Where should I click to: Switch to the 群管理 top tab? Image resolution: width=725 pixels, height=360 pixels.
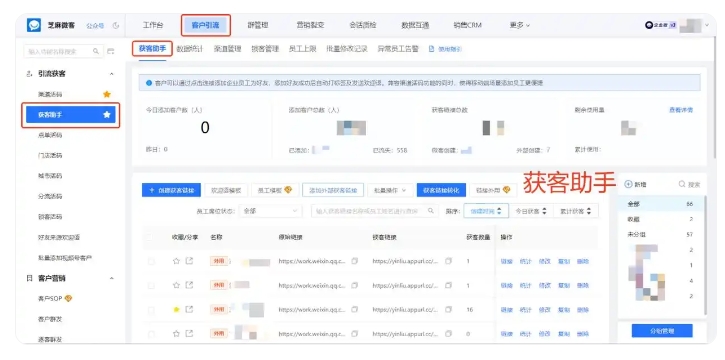258,25
